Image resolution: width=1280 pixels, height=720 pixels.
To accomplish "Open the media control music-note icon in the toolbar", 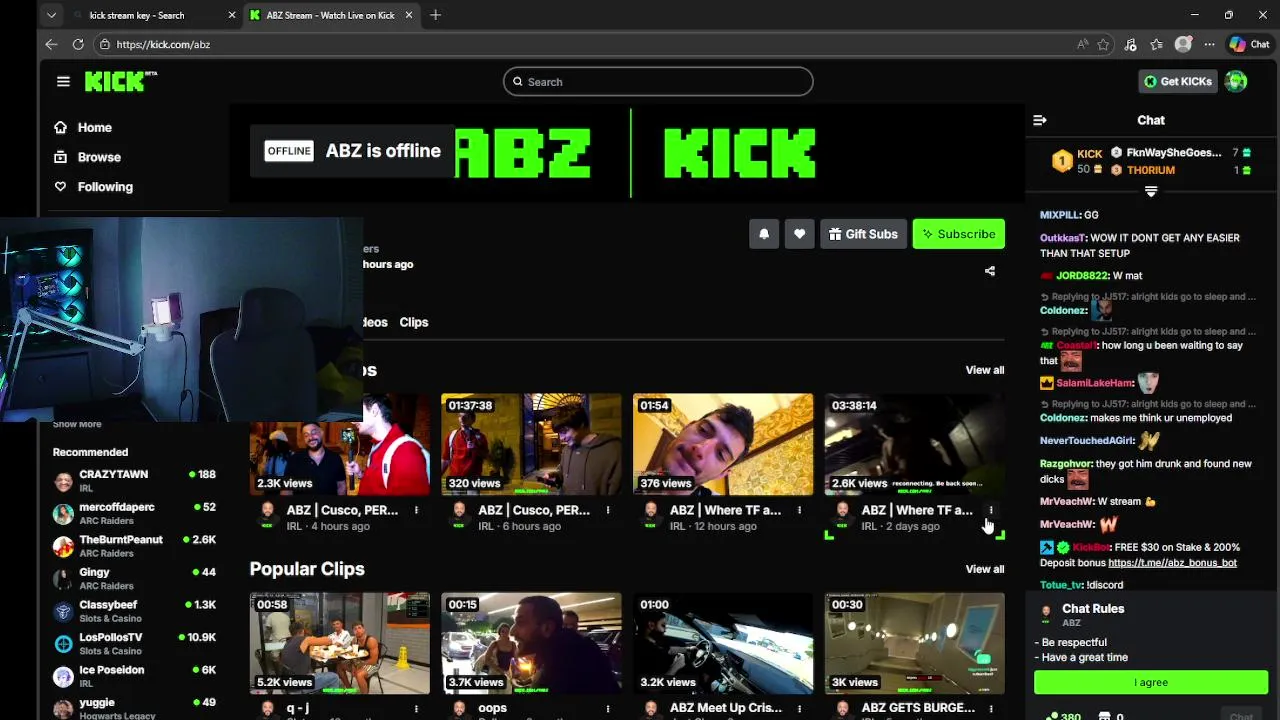I will tap(1130, 44).
